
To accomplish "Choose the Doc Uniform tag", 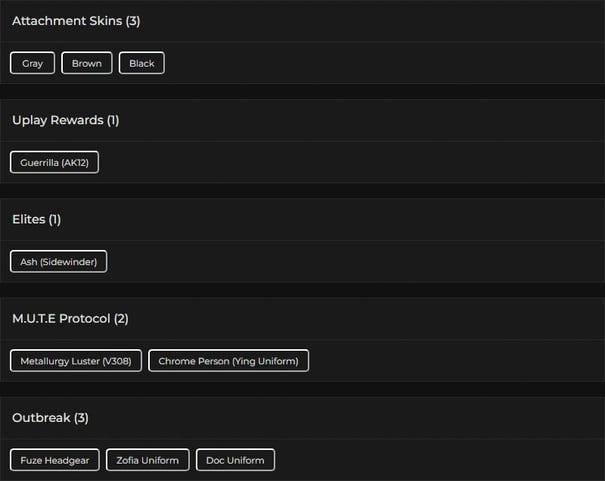I will point(235,460).
